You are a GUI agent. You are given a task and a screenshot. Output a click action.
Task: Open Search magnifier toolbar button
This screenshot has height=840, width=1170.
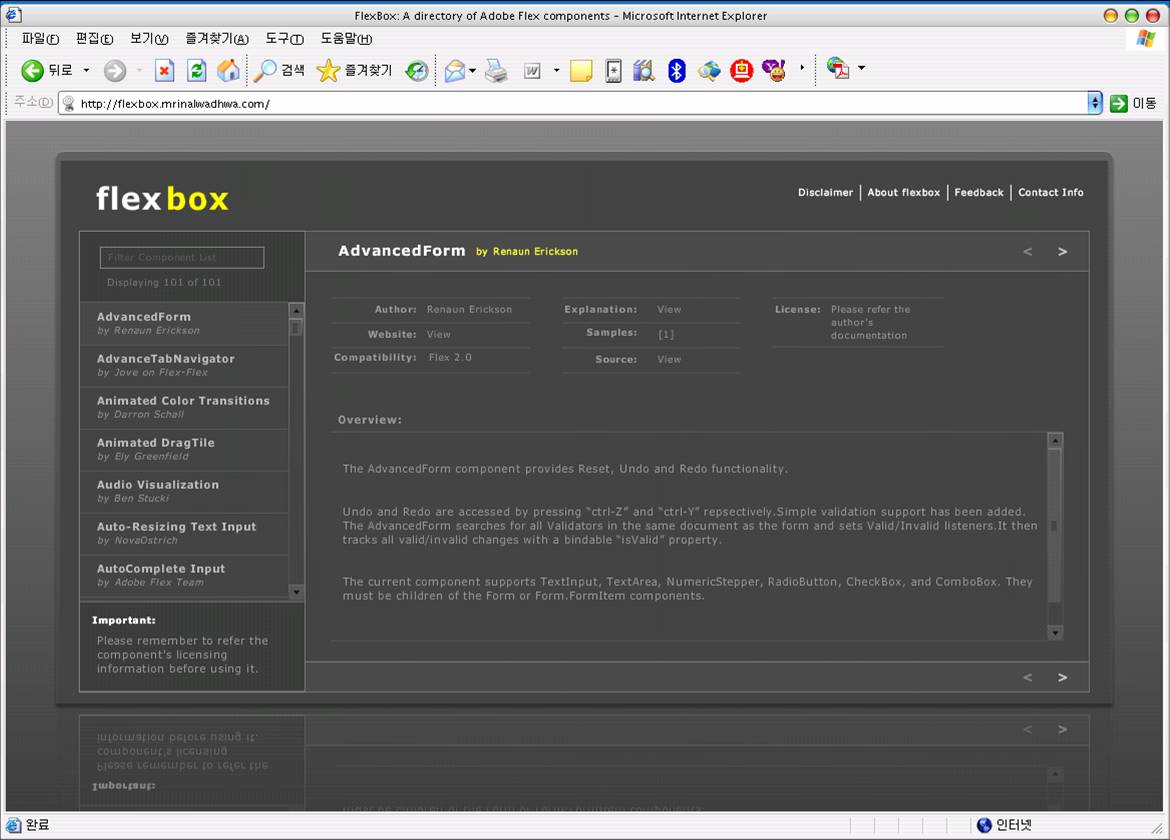[x=278, y=71]
